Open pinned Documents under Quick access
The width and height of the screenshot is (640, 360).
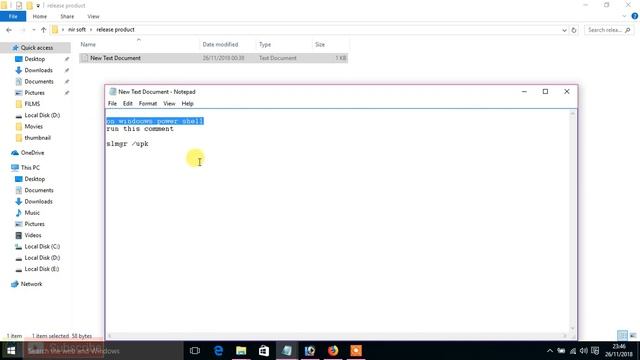pyautogui.click(x=39, y=82)
